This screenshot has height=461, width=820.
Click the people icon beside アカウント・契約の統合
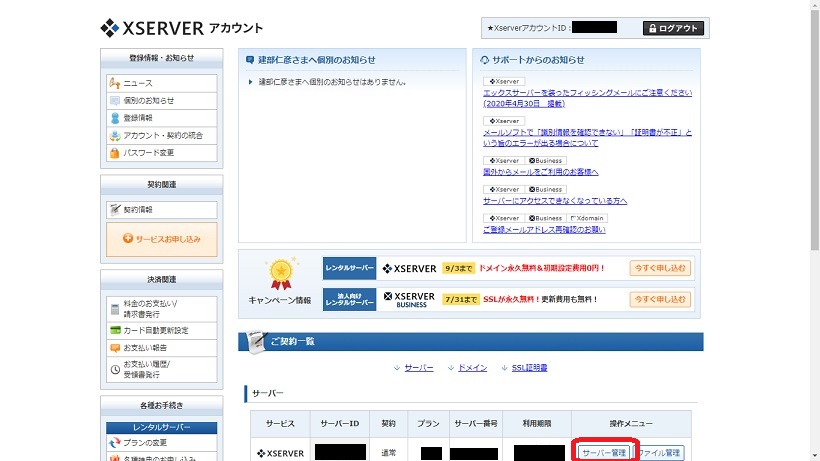coord(115,136)
